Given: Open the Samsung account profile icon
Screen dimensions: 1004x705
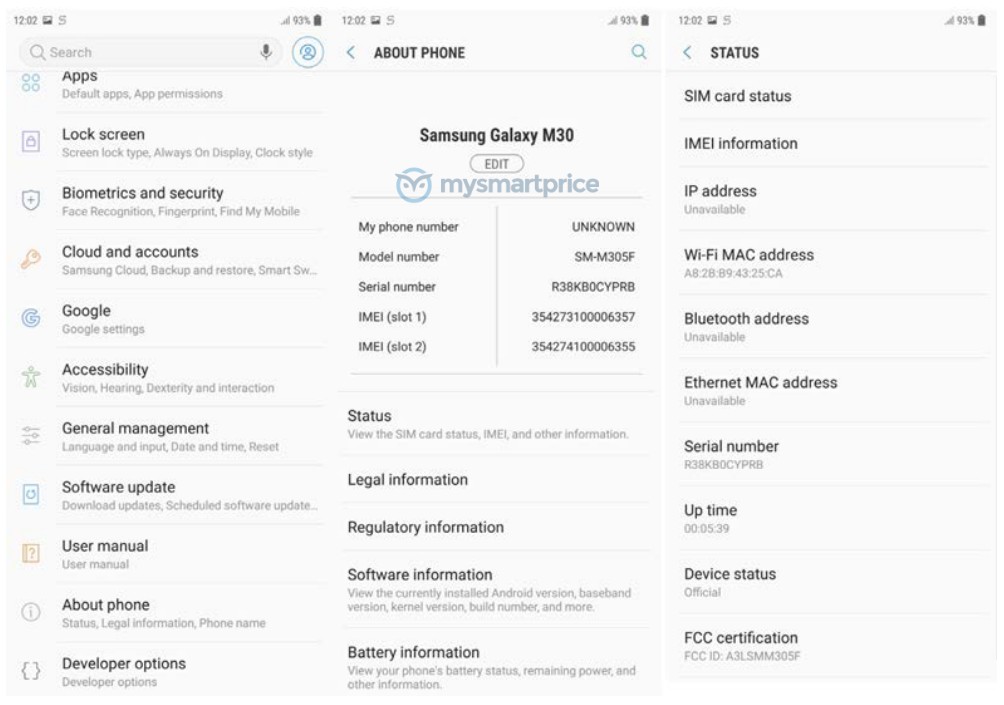Looking at the screenshot, I should [307, 52].
